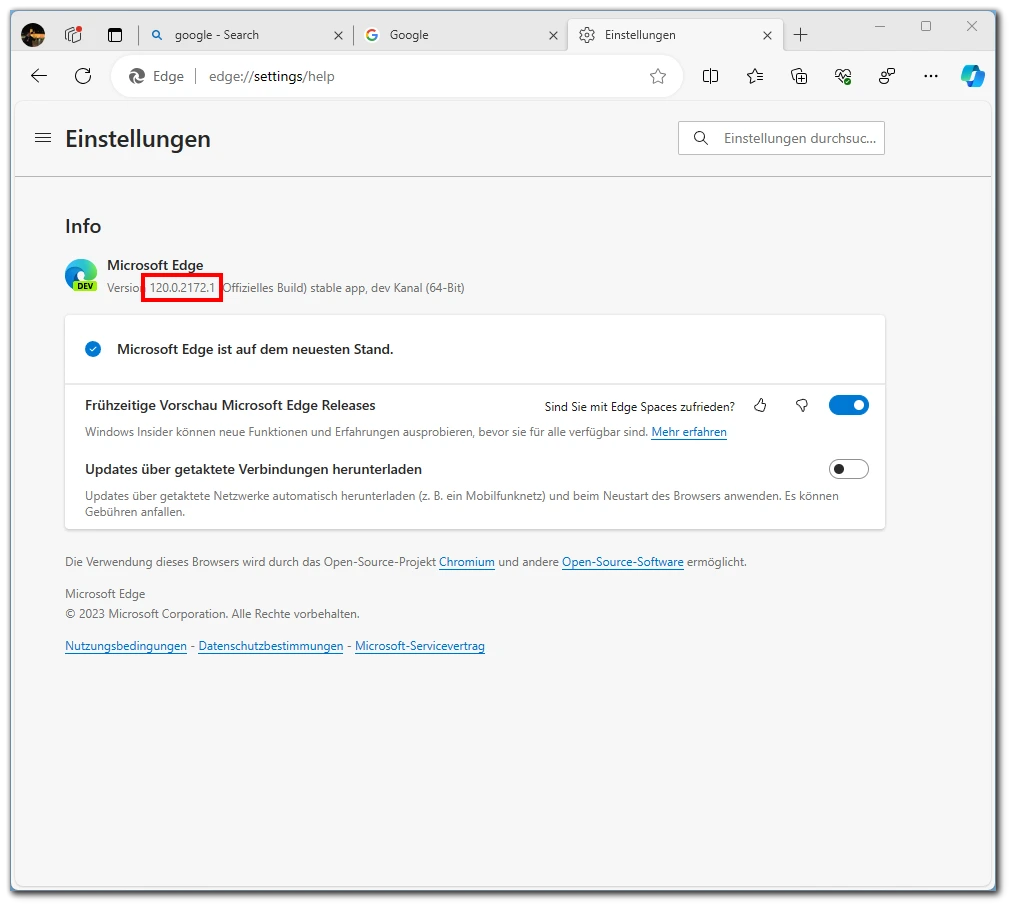Click 'Microsoft Edge ist auf dem neuesten Stand.'
The image size is (1014, 909).
(x=255, y=349)
